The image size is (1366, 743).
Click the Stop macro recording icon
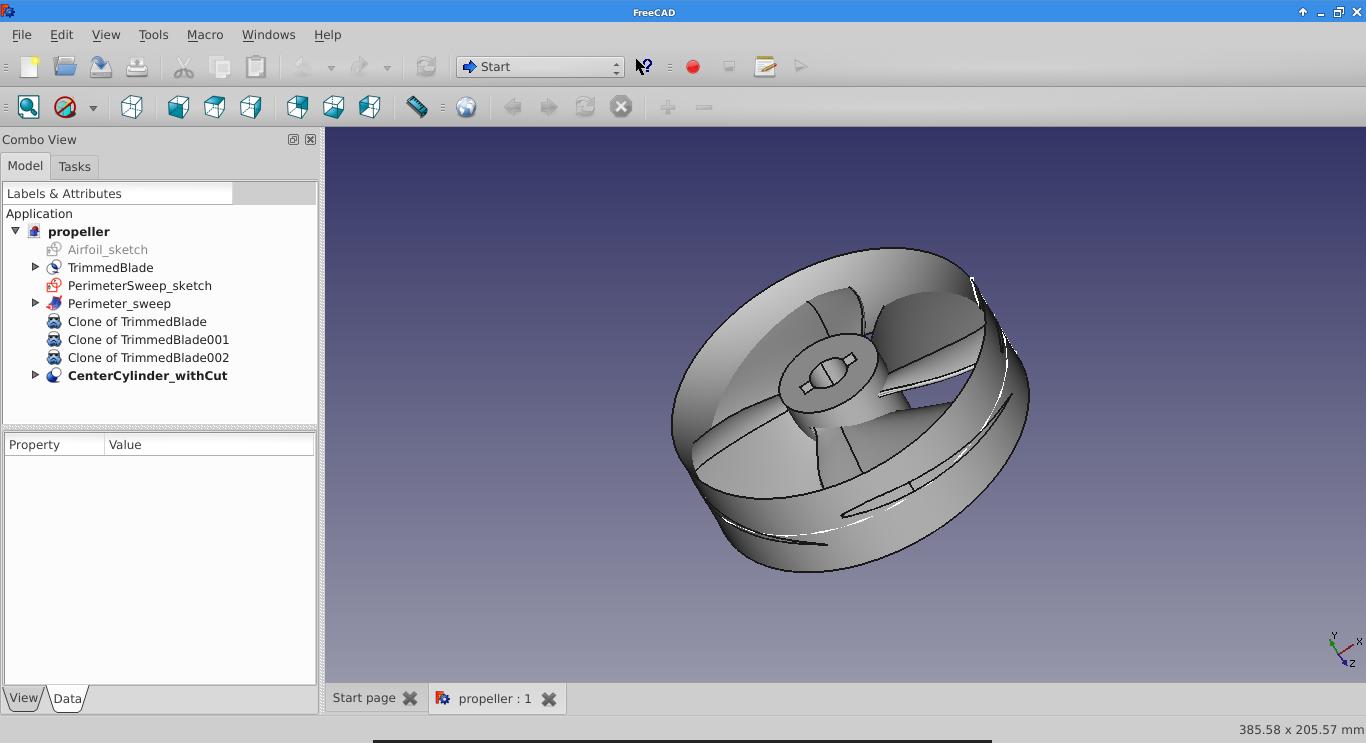point(729,67)
